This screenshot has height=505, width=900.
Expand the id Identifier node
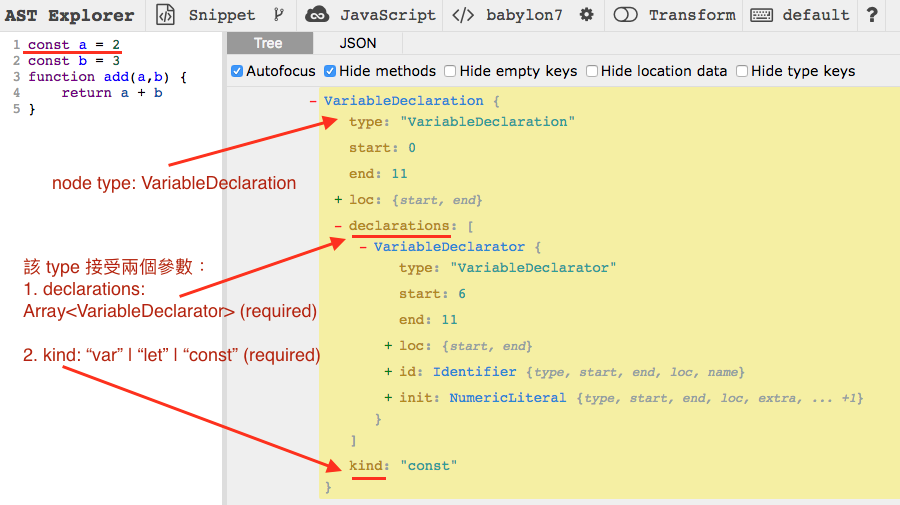click(x=389, y=372)
